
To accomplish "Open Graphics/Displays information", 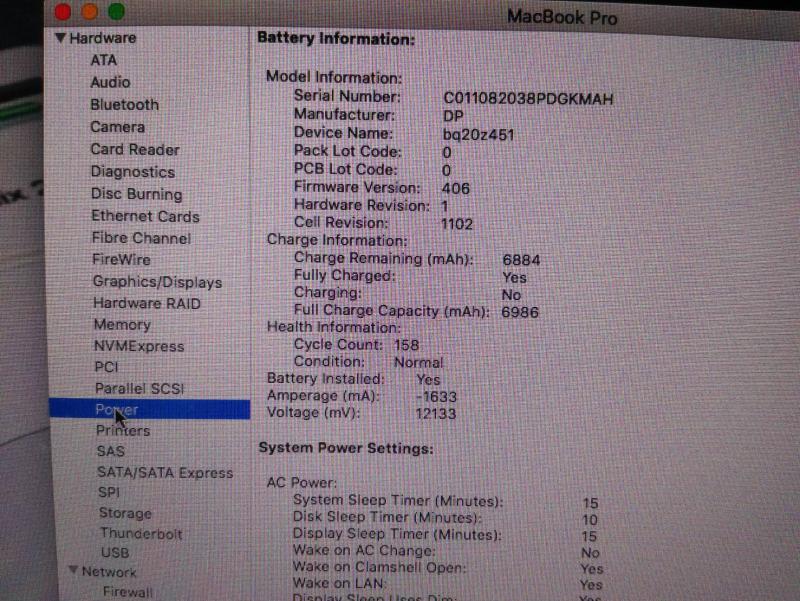I will [158, 282].
